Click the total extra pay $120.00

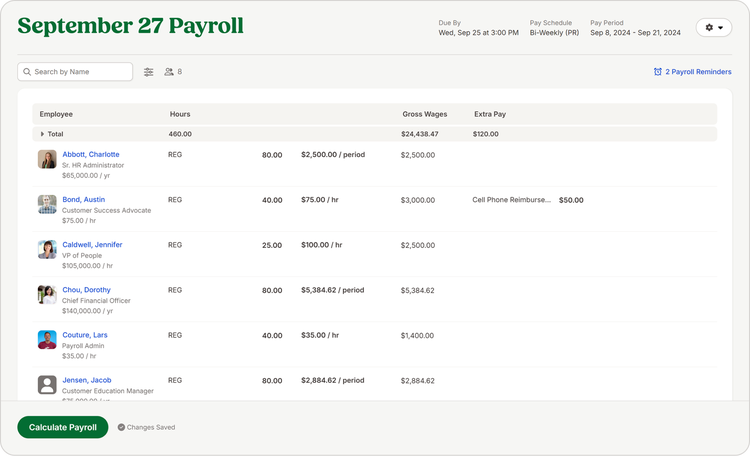click(485, 134)
